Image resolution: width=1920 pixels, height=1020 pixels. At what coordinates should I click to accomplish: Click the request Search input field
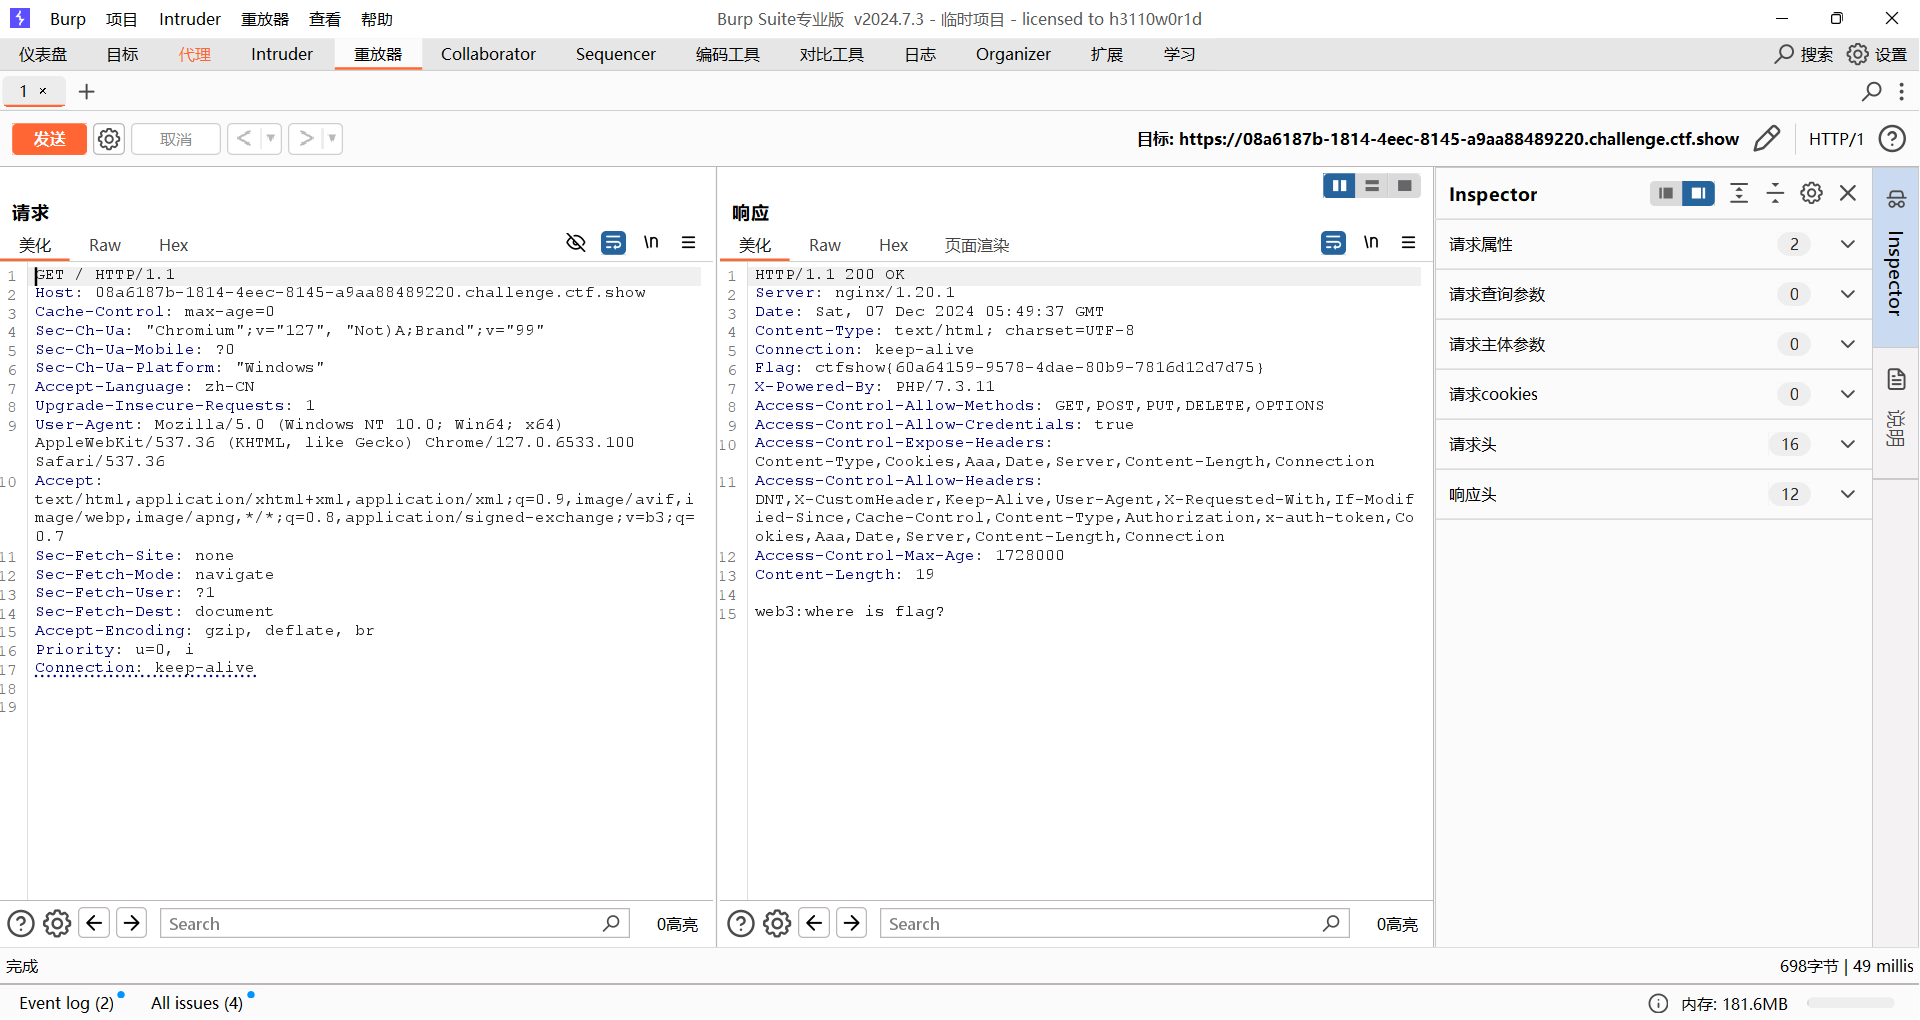(380, 923)
